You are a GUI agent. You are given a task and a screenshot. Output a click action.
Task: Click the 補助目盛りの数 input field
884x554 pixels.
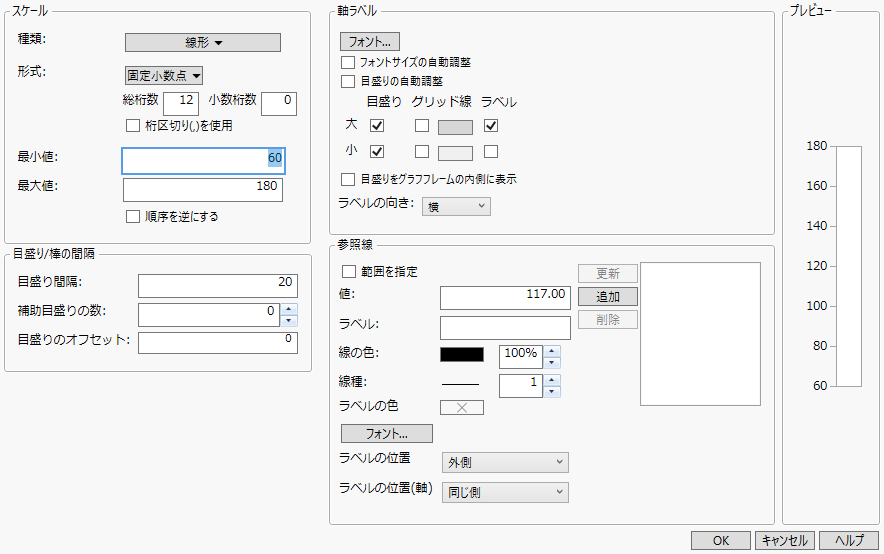pos(209,314)
